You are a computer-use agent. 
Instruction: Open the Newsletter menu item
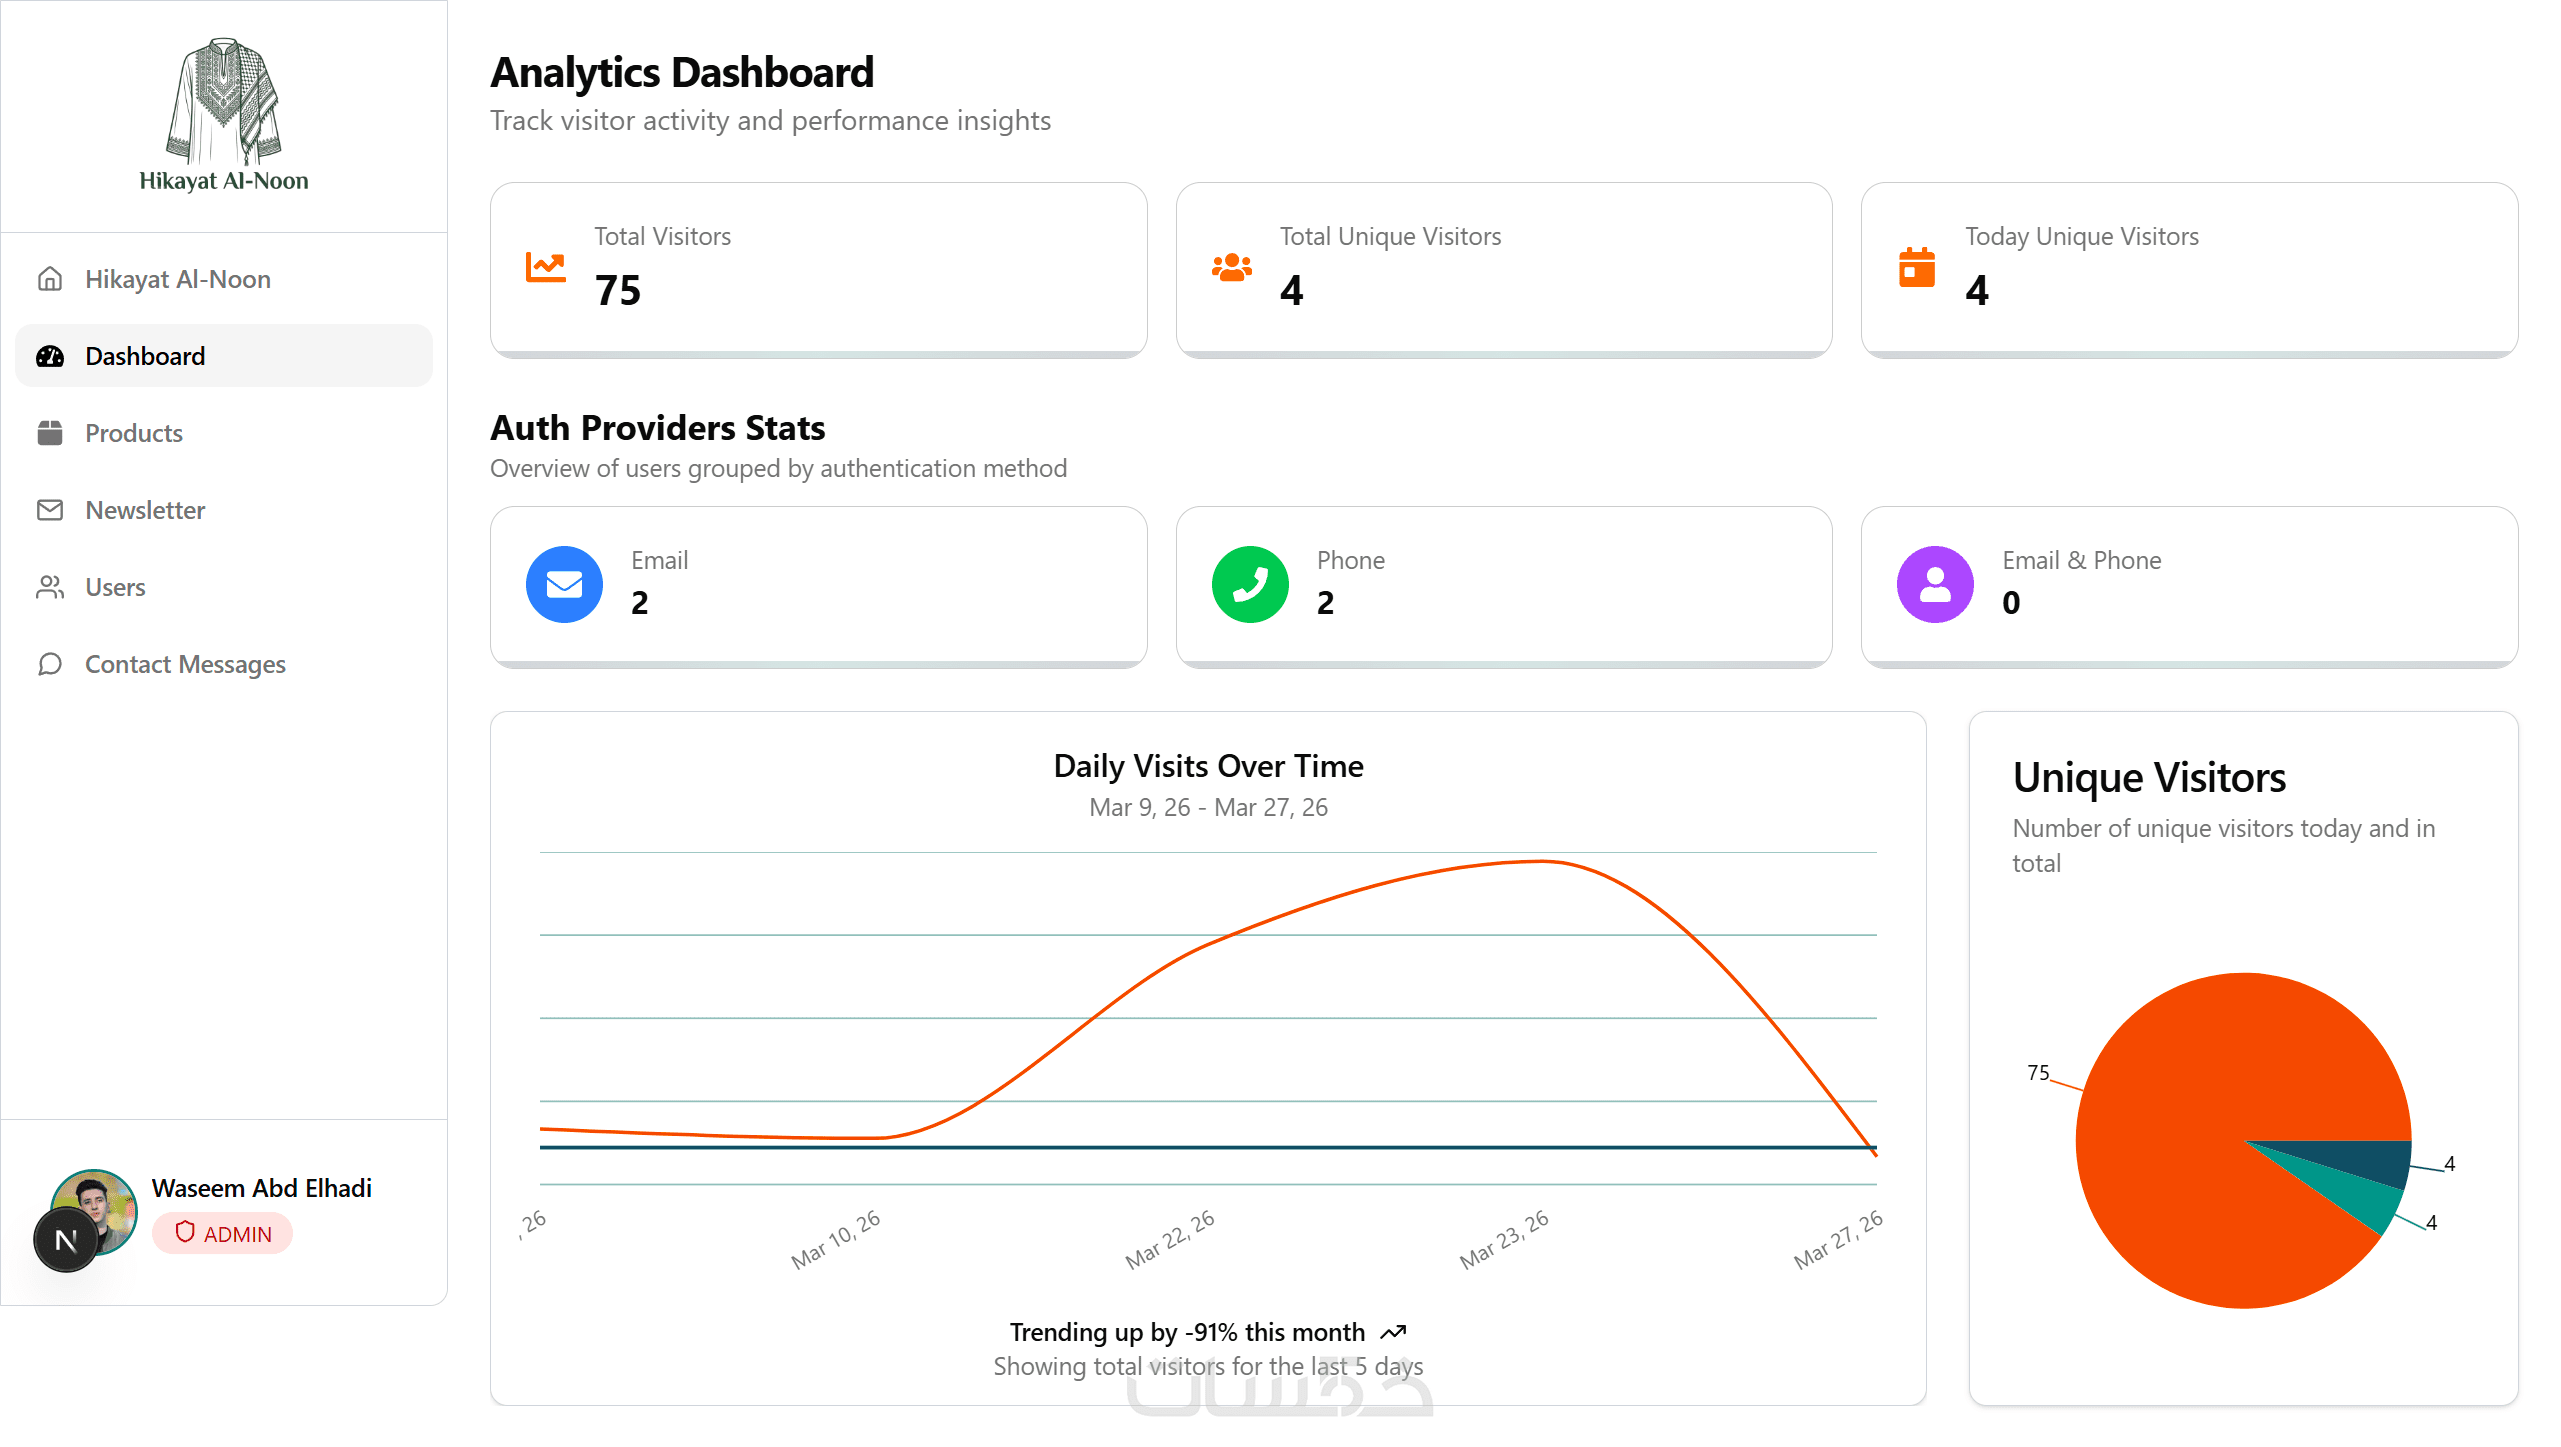[x=145, y=510]
